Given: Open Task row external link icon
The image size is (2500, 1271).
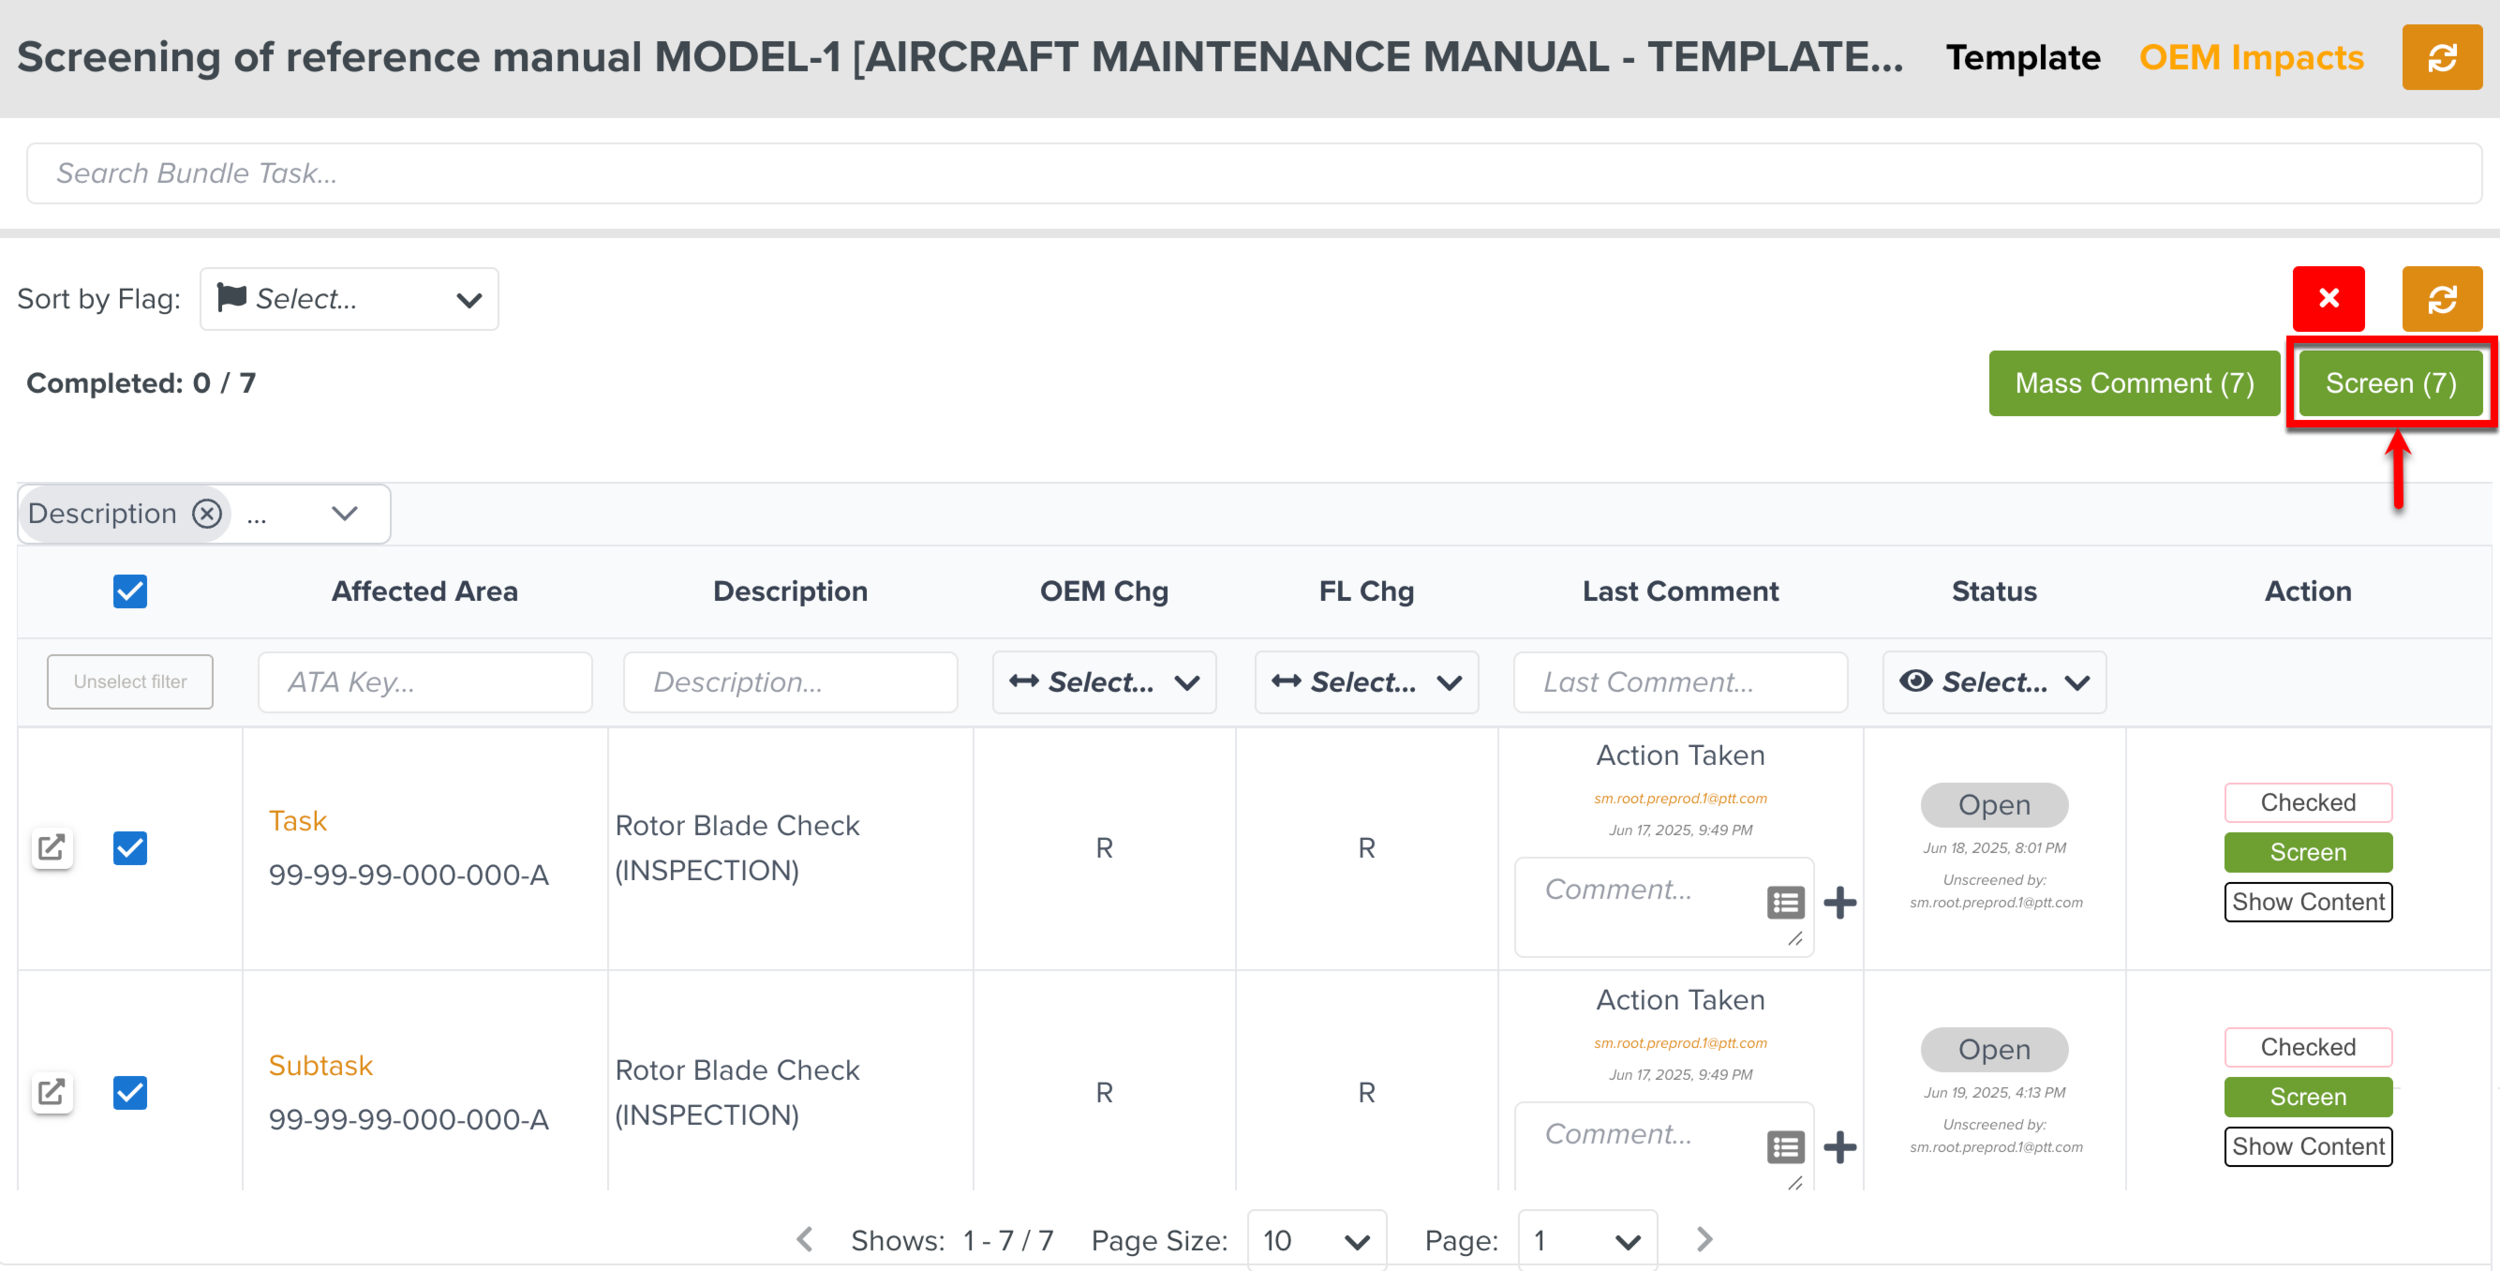Looking at the screenshot, I should (52, 848).
